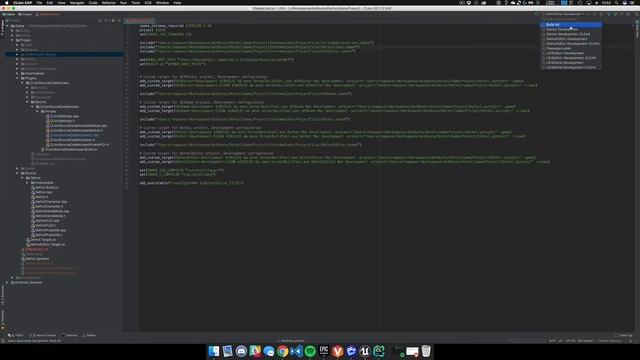
Task: Select CLionSourceCodeAccessor.cpp in project tree
Action: pyautogui.click(x=74, y=135)
